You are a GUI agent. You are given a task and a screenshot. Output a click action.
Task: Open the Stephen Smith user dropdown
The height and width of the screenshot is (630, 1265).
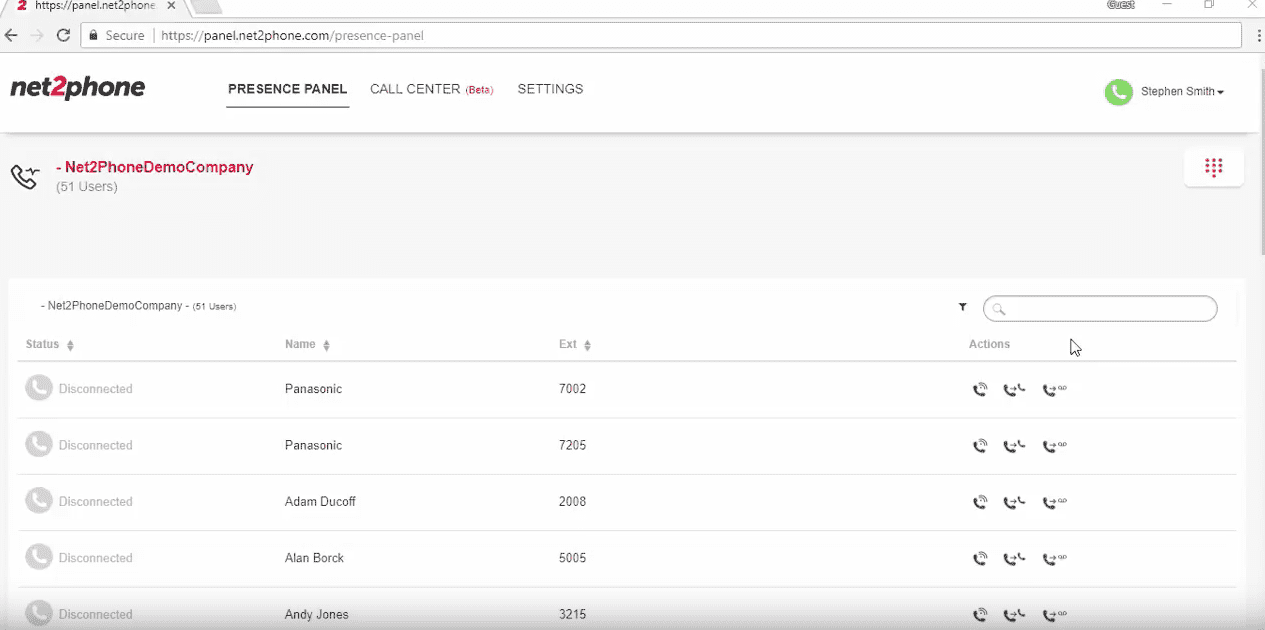pyautogui.click(x=1183, y=92)
